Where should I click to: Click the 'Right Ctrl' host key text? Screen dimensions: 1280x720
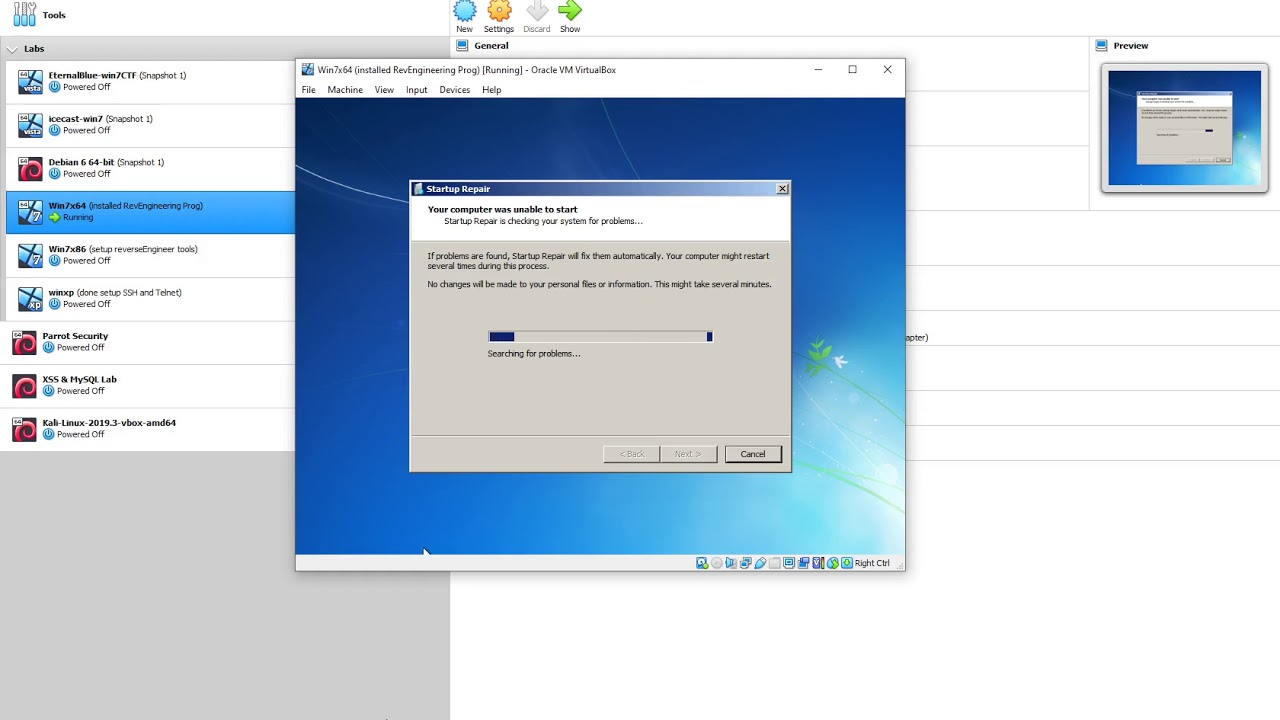pos(872,563)
